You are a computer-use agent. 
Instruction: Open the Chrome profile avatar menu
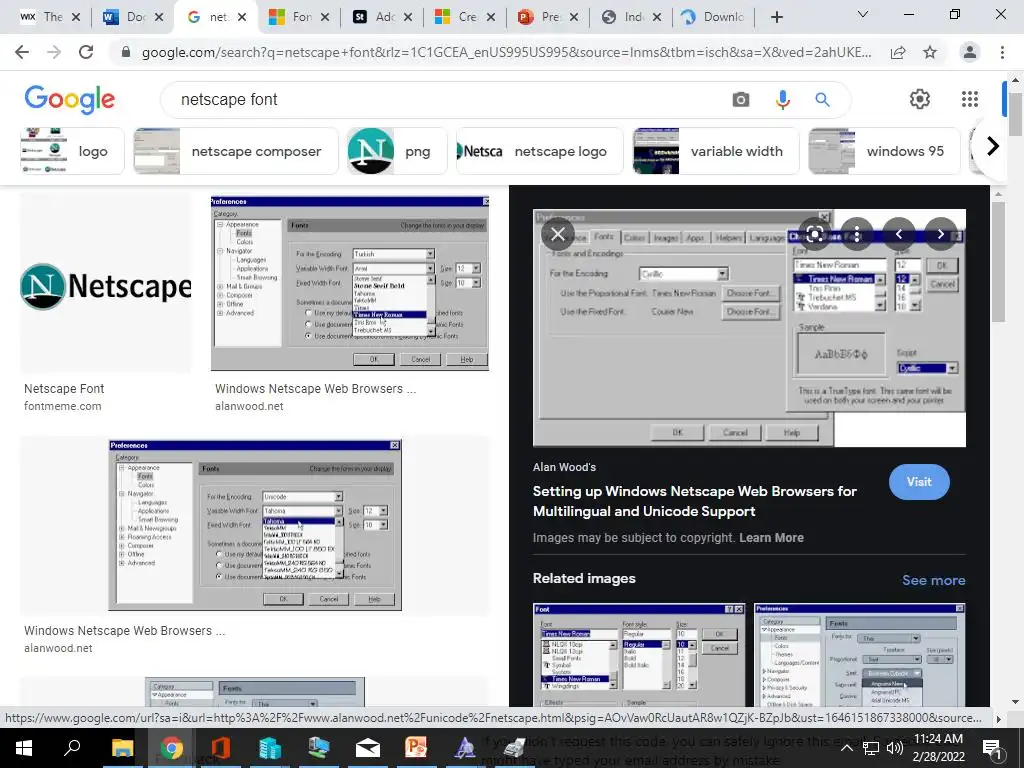click(970, 52)
